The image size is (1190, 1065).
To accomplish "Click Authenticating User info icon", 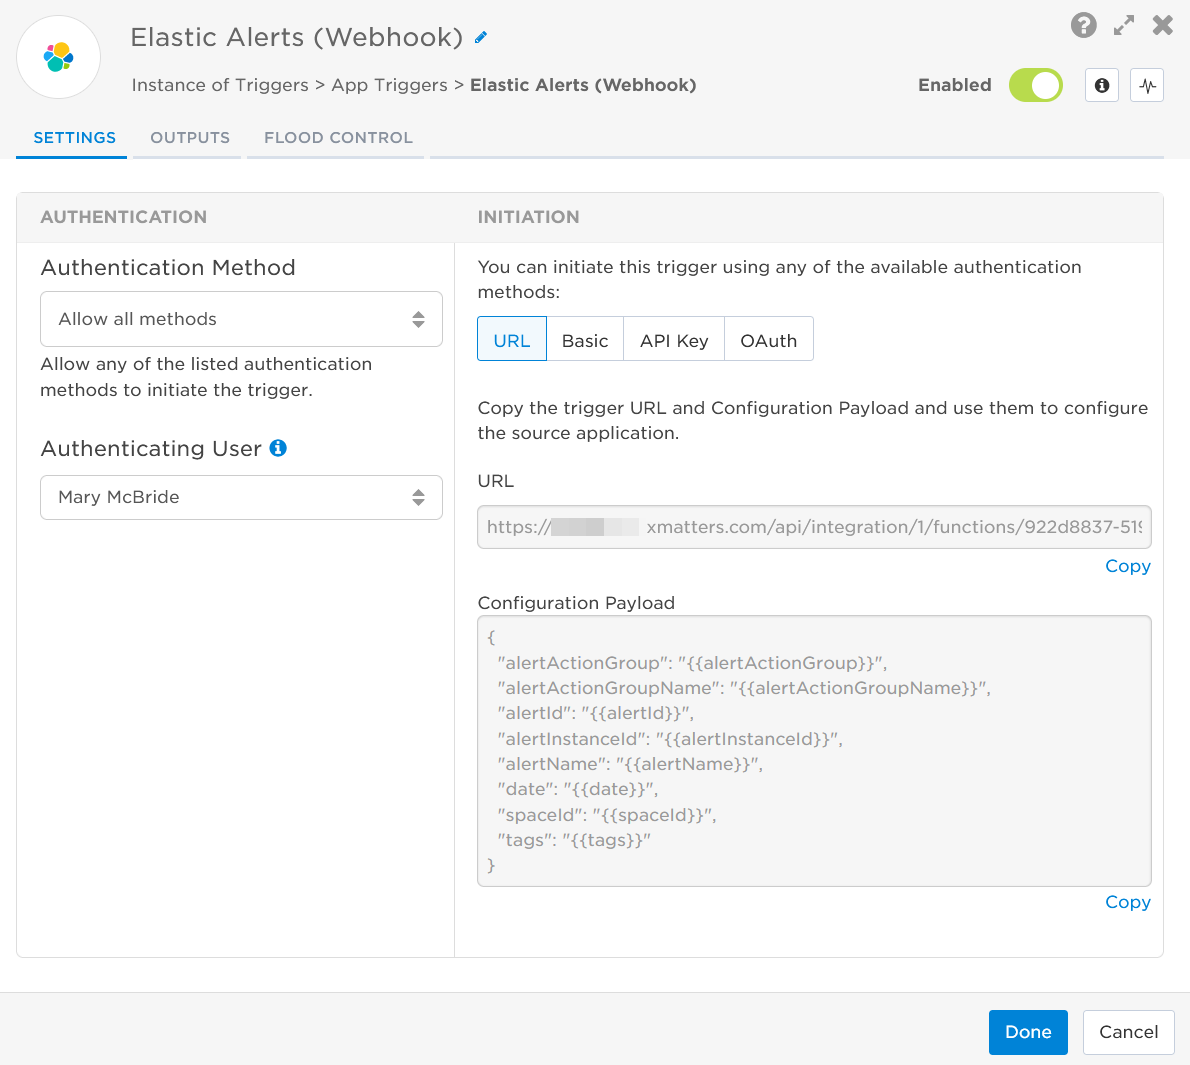I will 279,448.
